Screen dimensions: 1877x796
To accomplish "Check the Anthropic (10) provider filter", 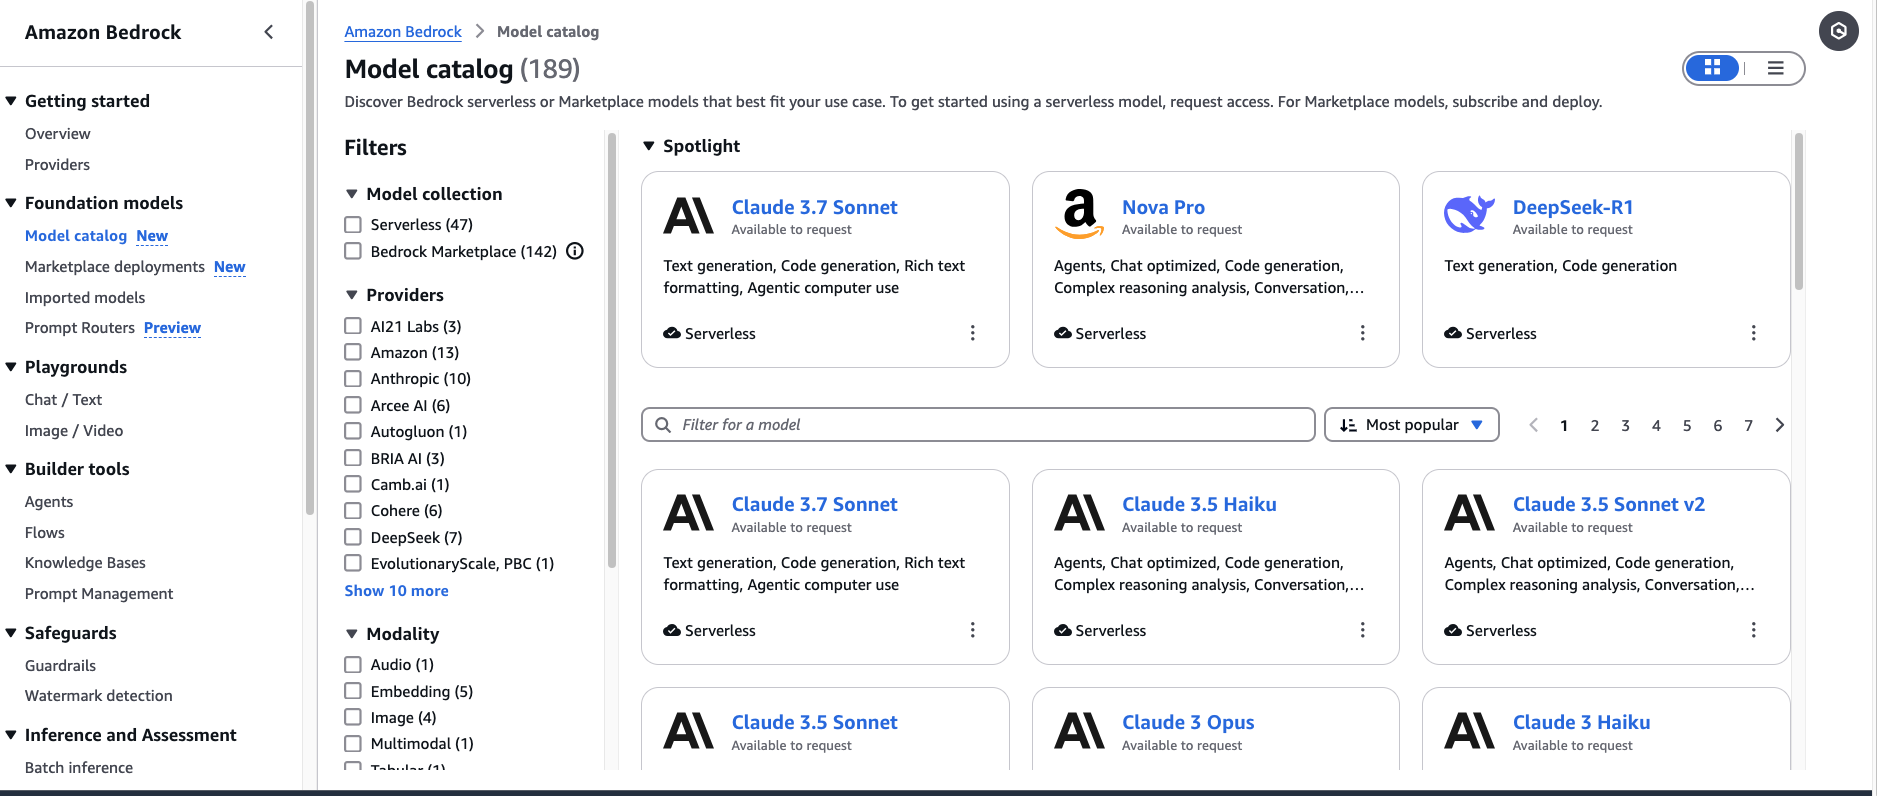I will pos(353,378).
